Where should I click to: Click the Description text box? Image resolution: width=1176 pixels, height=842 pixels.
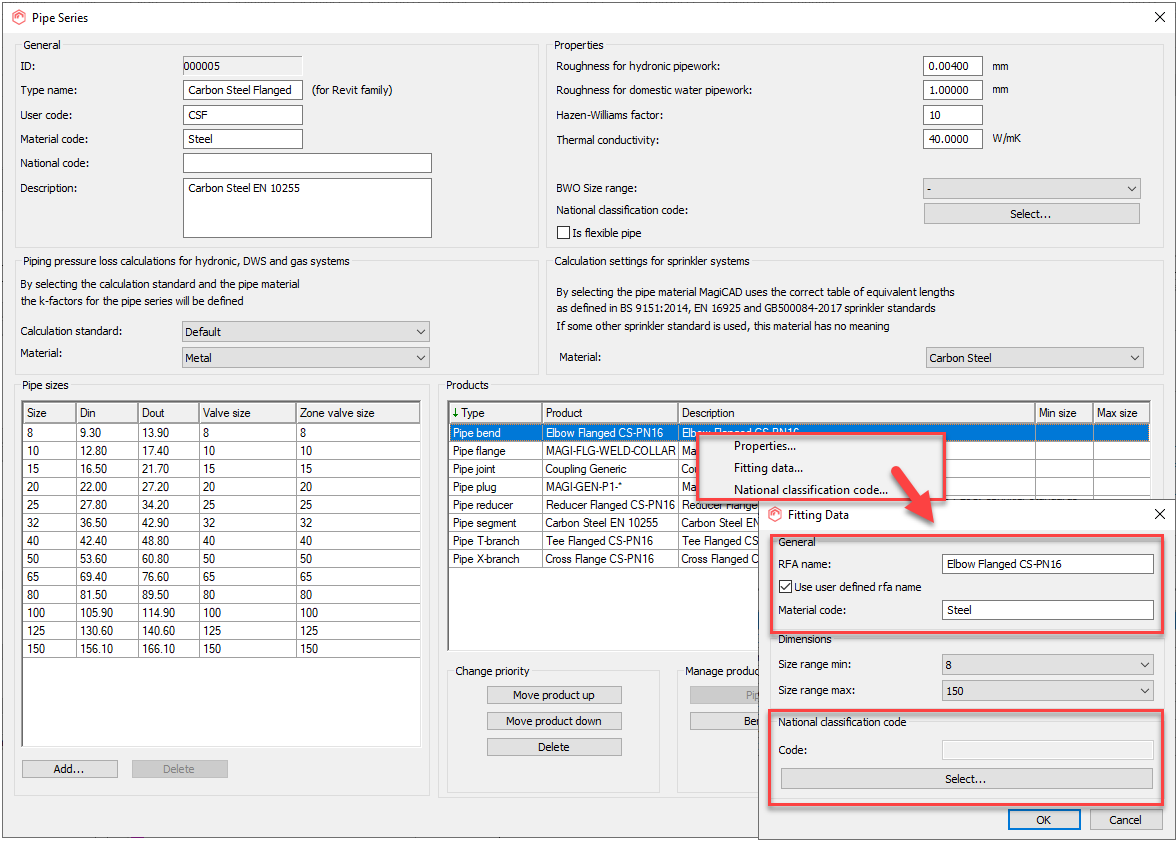point(308,208)
